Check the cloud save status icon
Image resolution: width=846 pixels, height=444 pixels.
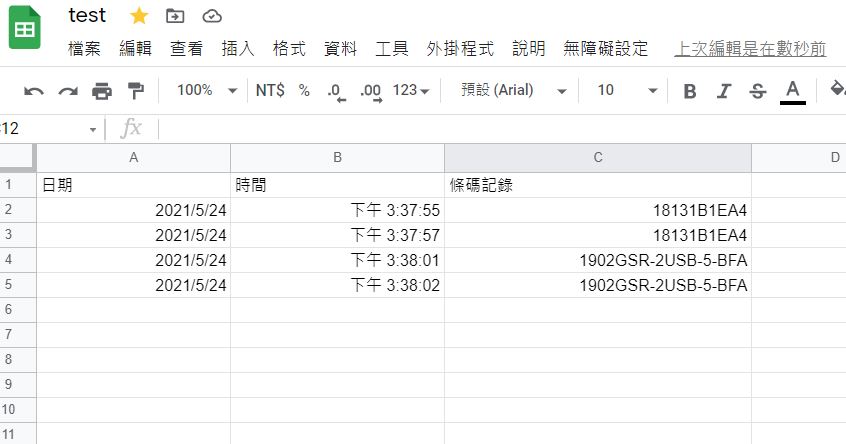(212, 16)
